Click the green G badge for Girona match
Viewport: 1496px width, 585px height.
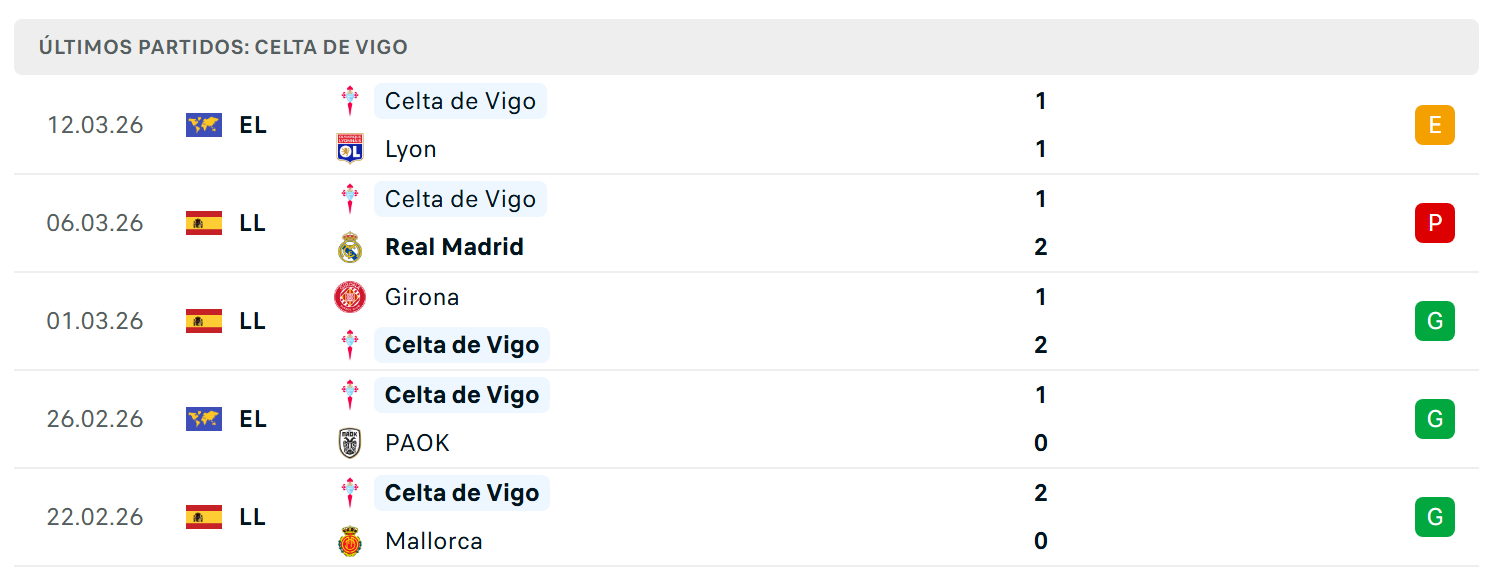pos(1435,321)
